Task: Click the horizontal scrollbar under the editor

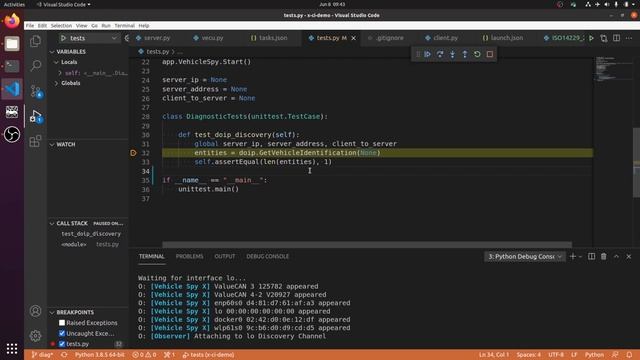Action: click(x=367, y=244)
